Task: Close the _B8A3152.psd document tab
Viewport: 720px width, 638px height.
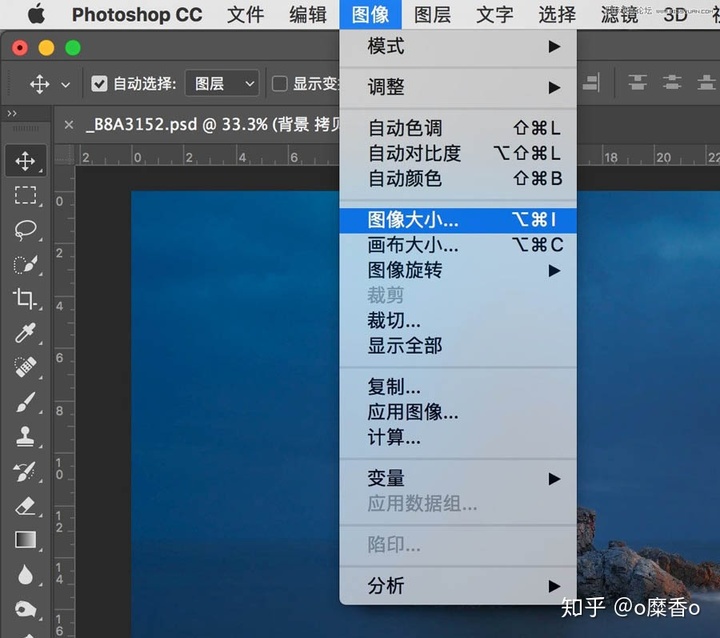Action: [69, 124]
